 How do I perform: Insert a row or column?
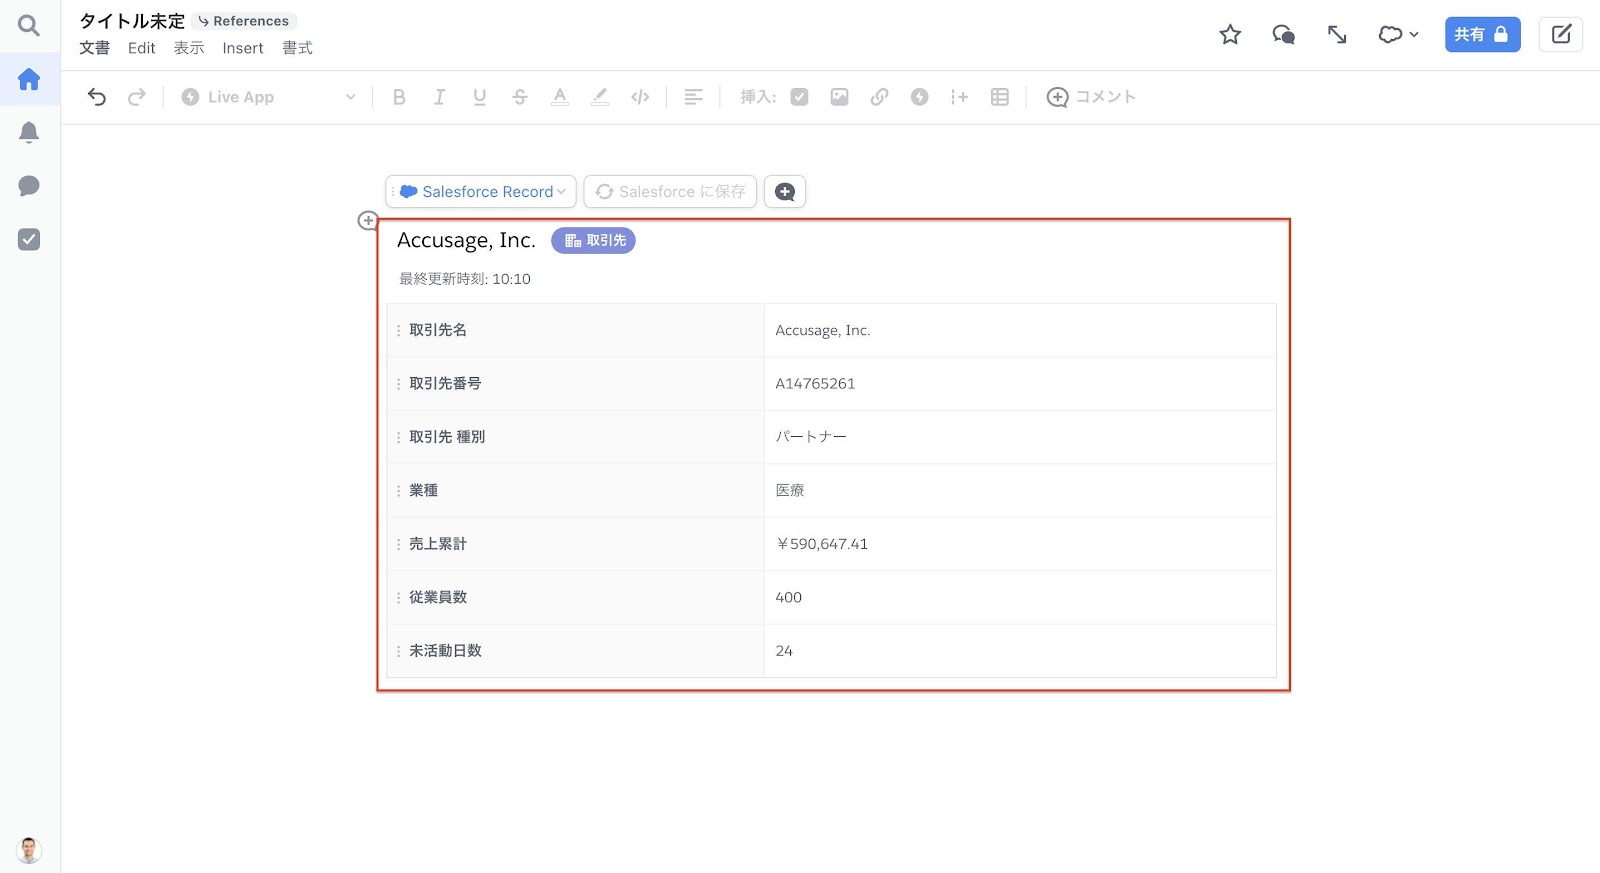click(960, 97)
